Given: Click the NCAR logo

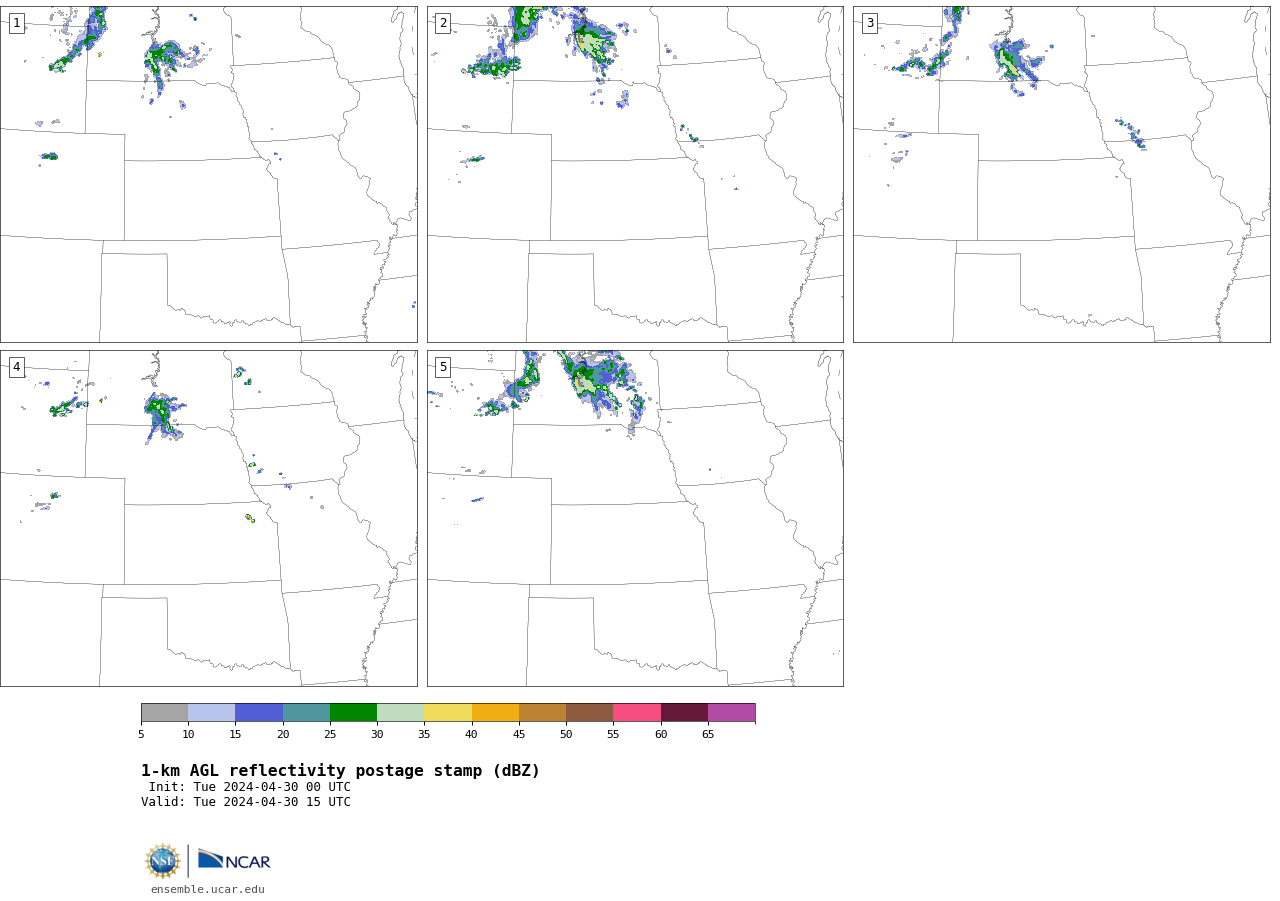Looking at the screenshot, I should tap(234, 860).
